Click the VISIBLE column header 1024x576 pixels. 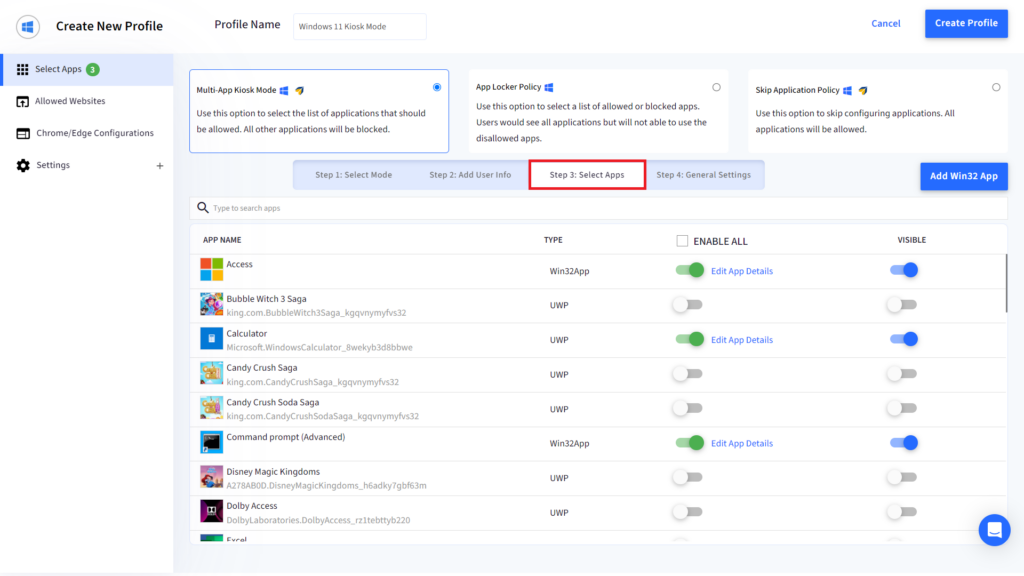coord(912,240)
